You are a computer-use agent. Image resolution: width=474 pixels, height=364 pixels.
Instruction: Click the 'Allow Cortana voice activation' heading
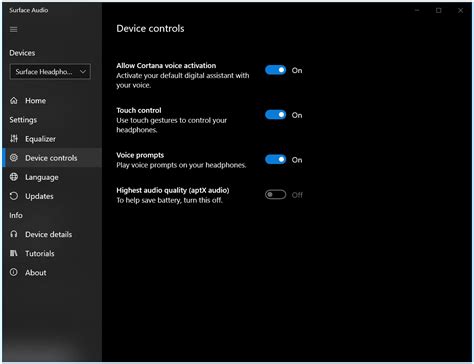(166, 65)
